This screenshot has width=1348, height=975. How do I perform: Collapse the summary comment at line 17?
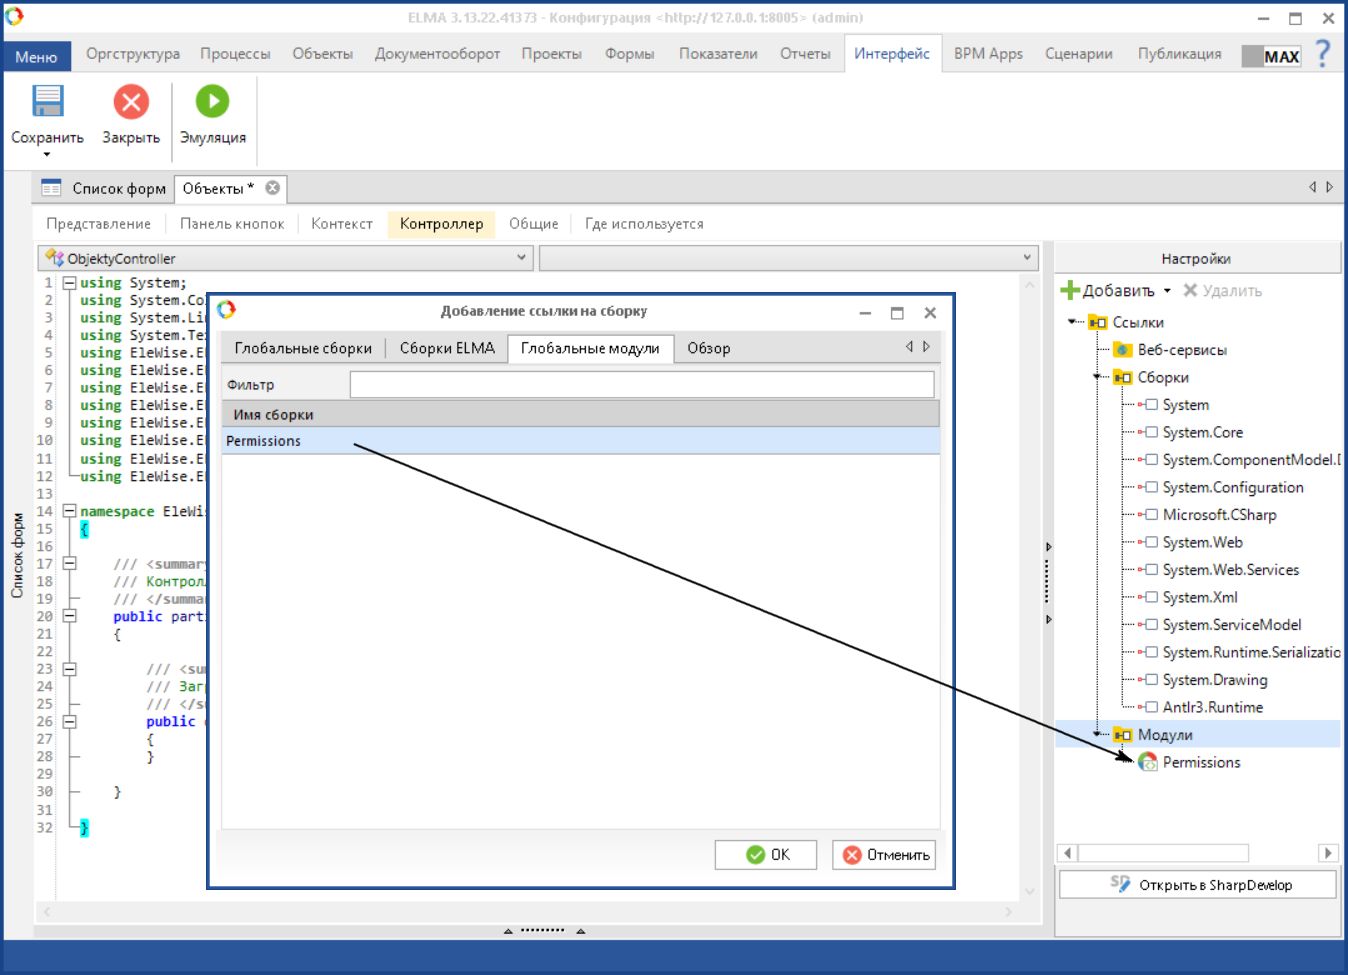(x=70, y=564)
